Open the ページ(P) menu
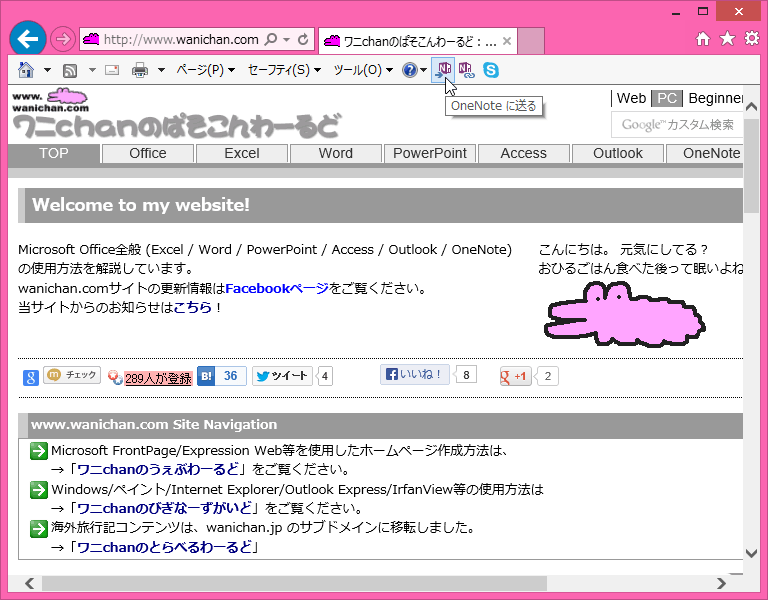 [206, 70]
